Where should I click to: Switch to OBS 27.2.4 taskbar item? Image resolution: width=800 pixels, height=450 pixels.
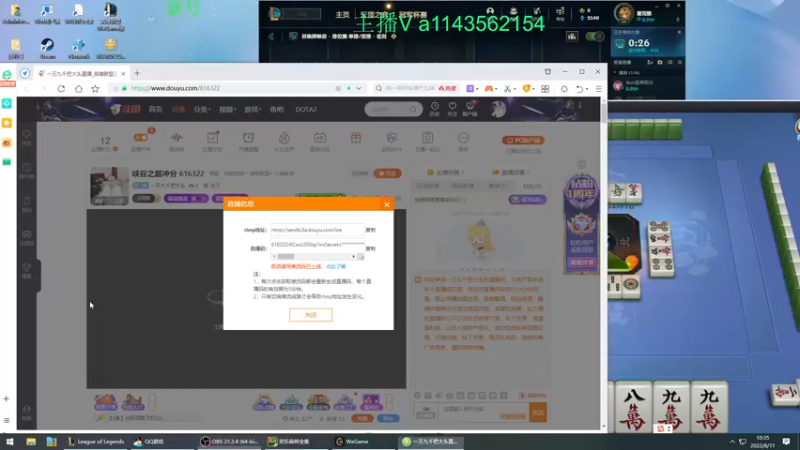point(231,442)
